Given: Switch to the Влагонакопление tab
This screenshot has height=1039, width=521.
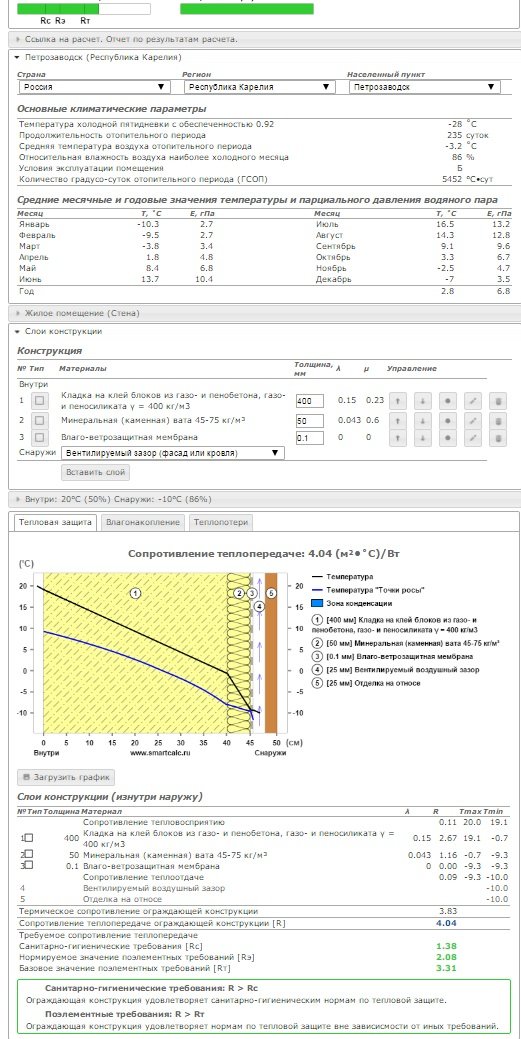Looking at the screenshot, I should (x=143, y=522).
